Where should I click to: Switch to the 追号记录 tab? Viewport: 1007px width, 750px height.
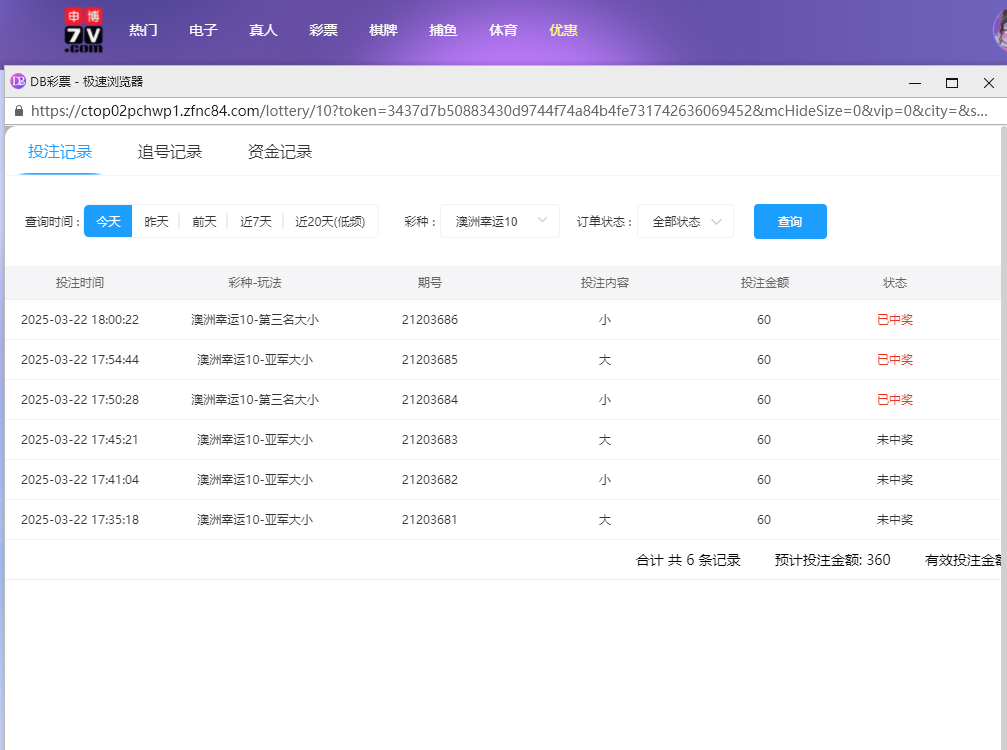pos(168,151)
